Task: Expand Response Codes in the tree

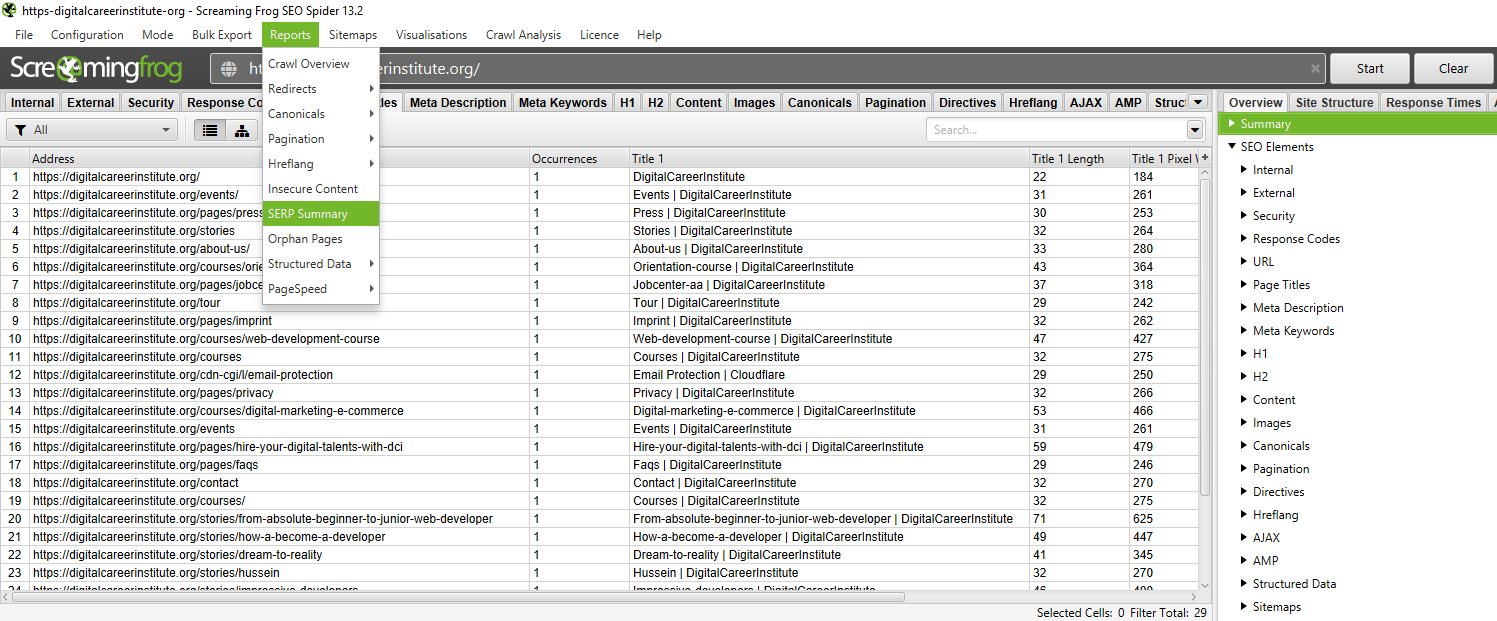Action: [1244, 239]
